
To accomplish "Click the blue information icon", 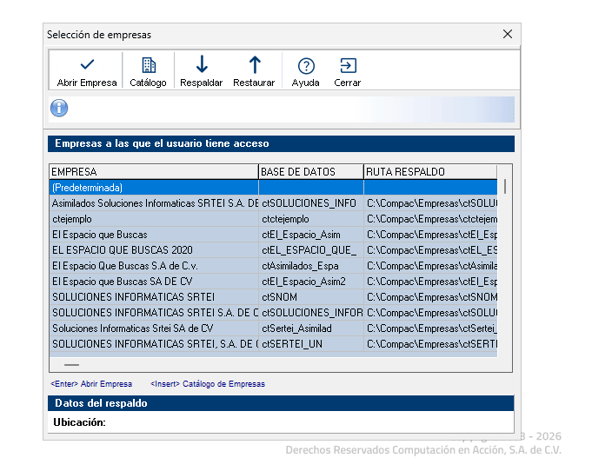I will pos(59,108).
